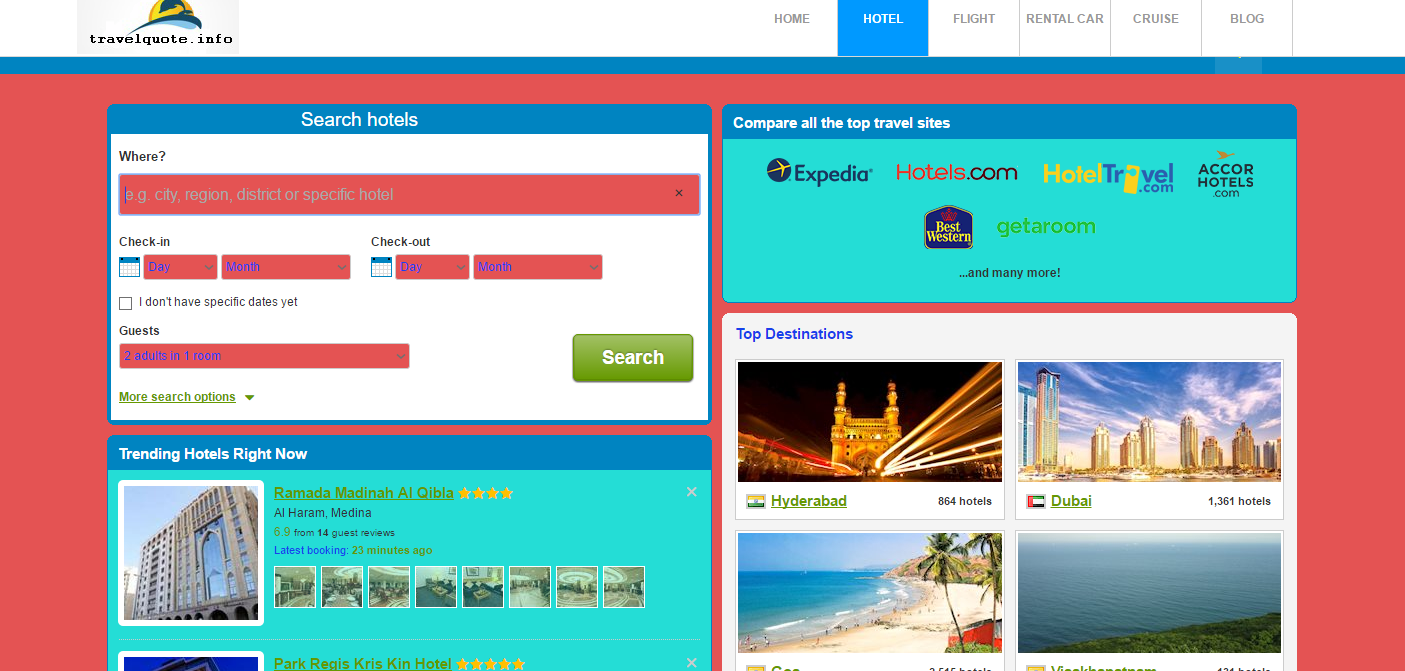
Task: Click the getaroom logo
Action: 1045,226
